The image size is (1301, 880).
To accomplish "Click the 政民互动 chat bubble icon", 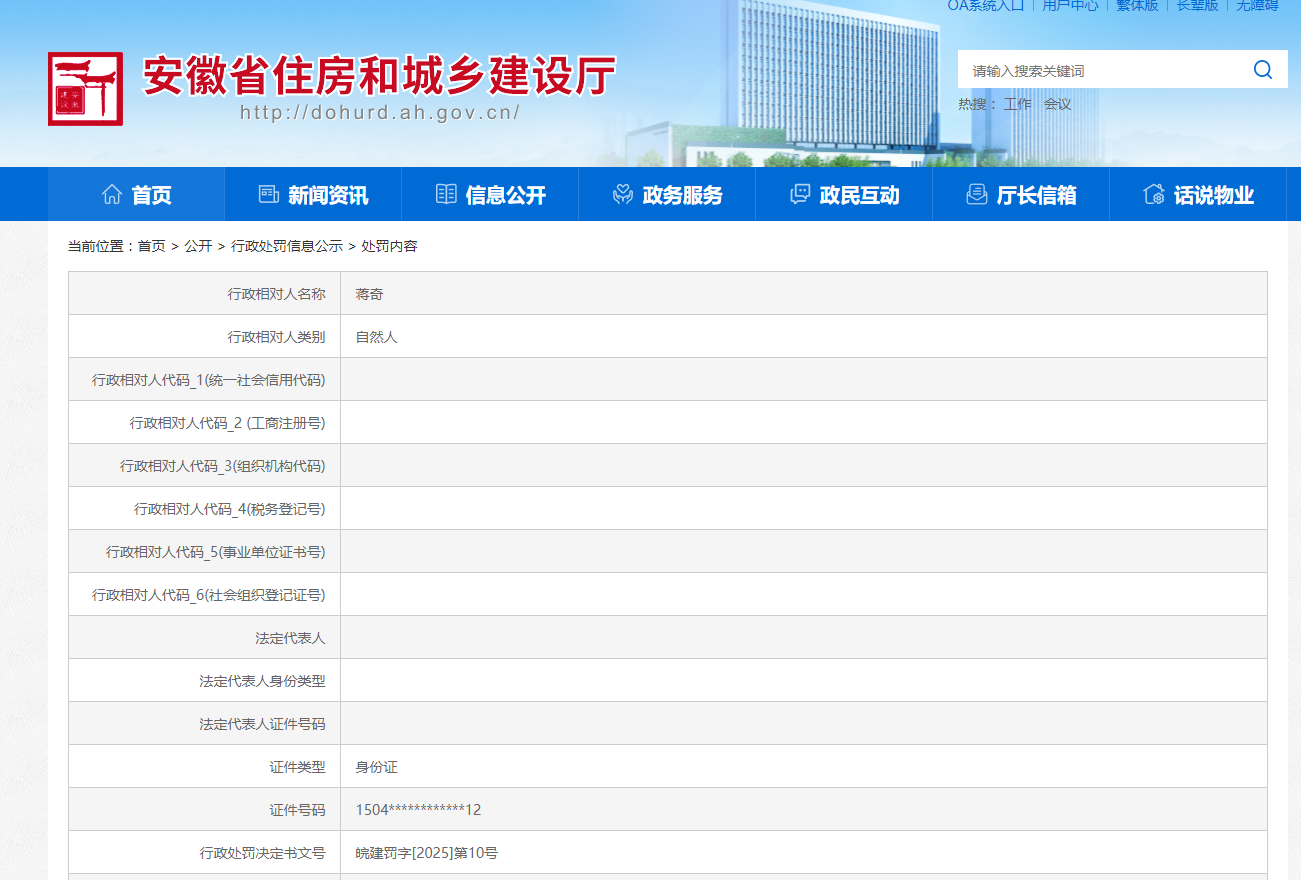I will (800, 195).
